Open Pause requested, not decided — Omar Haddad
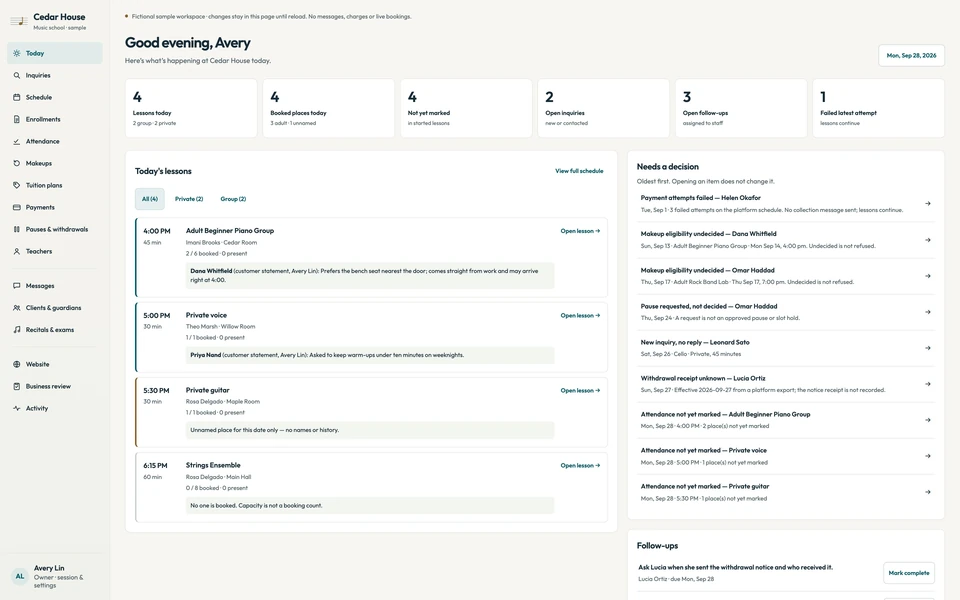 pos(786,312)
